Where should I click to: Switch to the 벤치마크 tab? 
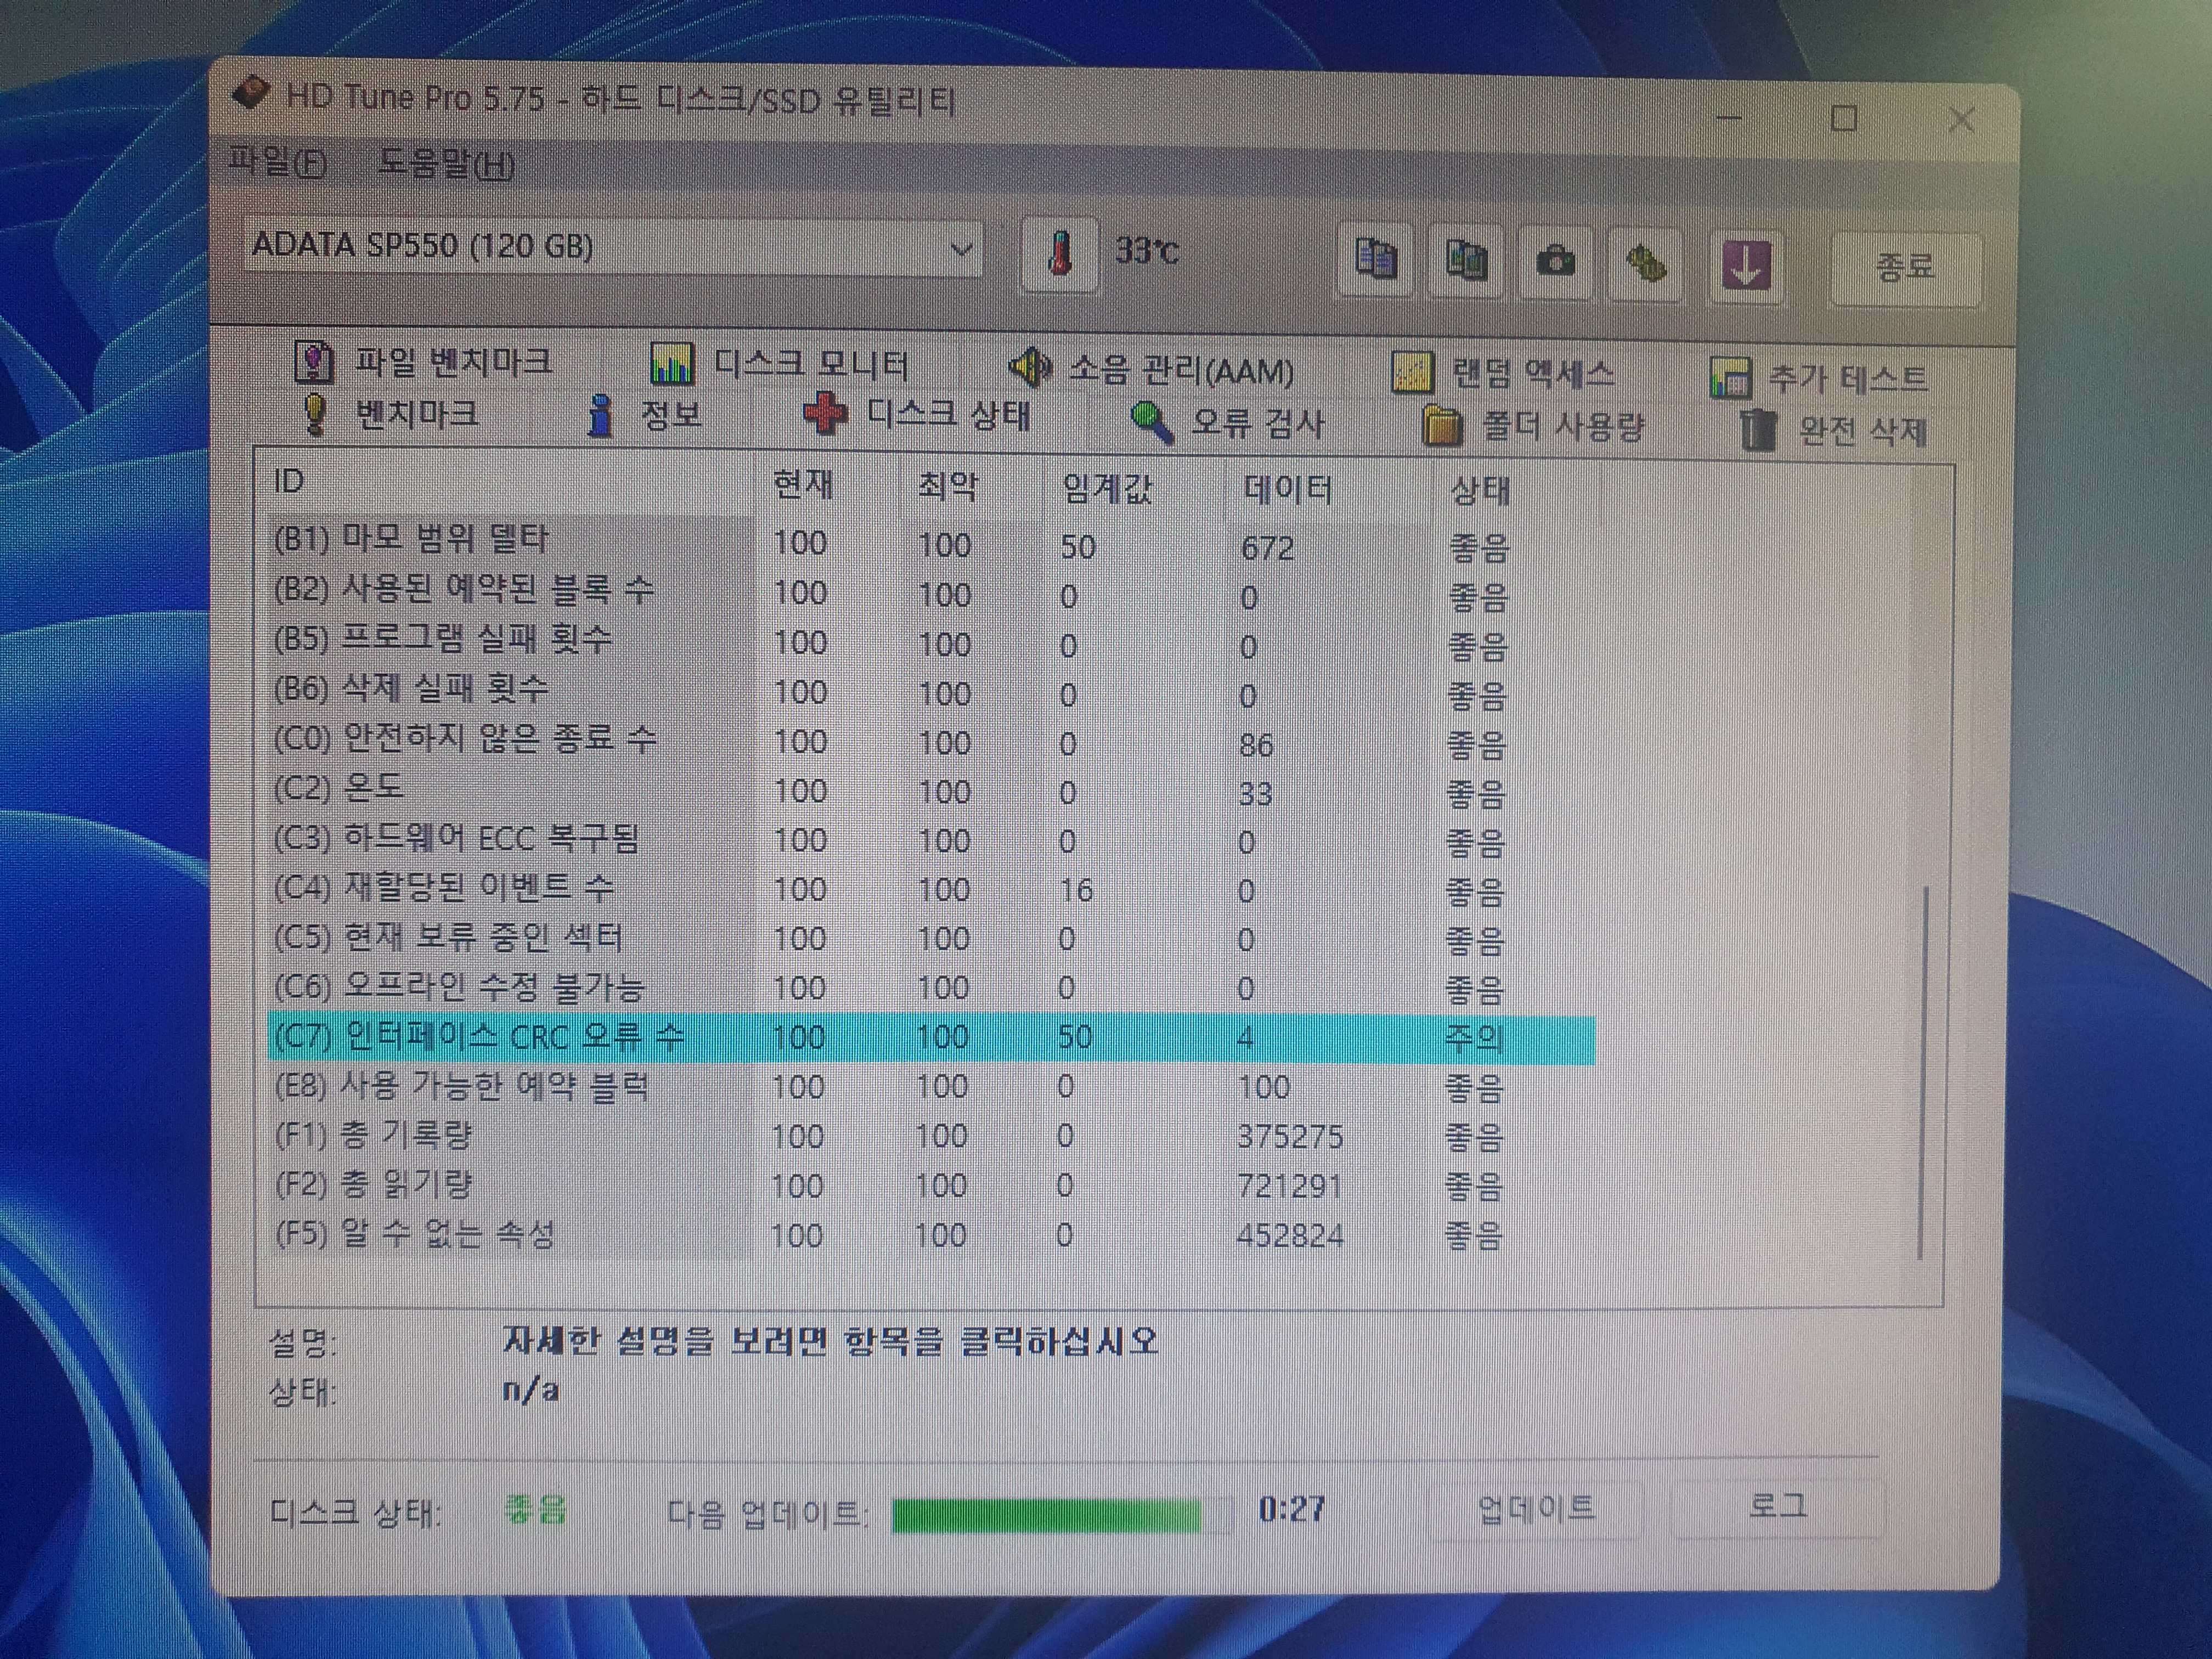click(390, 413)
